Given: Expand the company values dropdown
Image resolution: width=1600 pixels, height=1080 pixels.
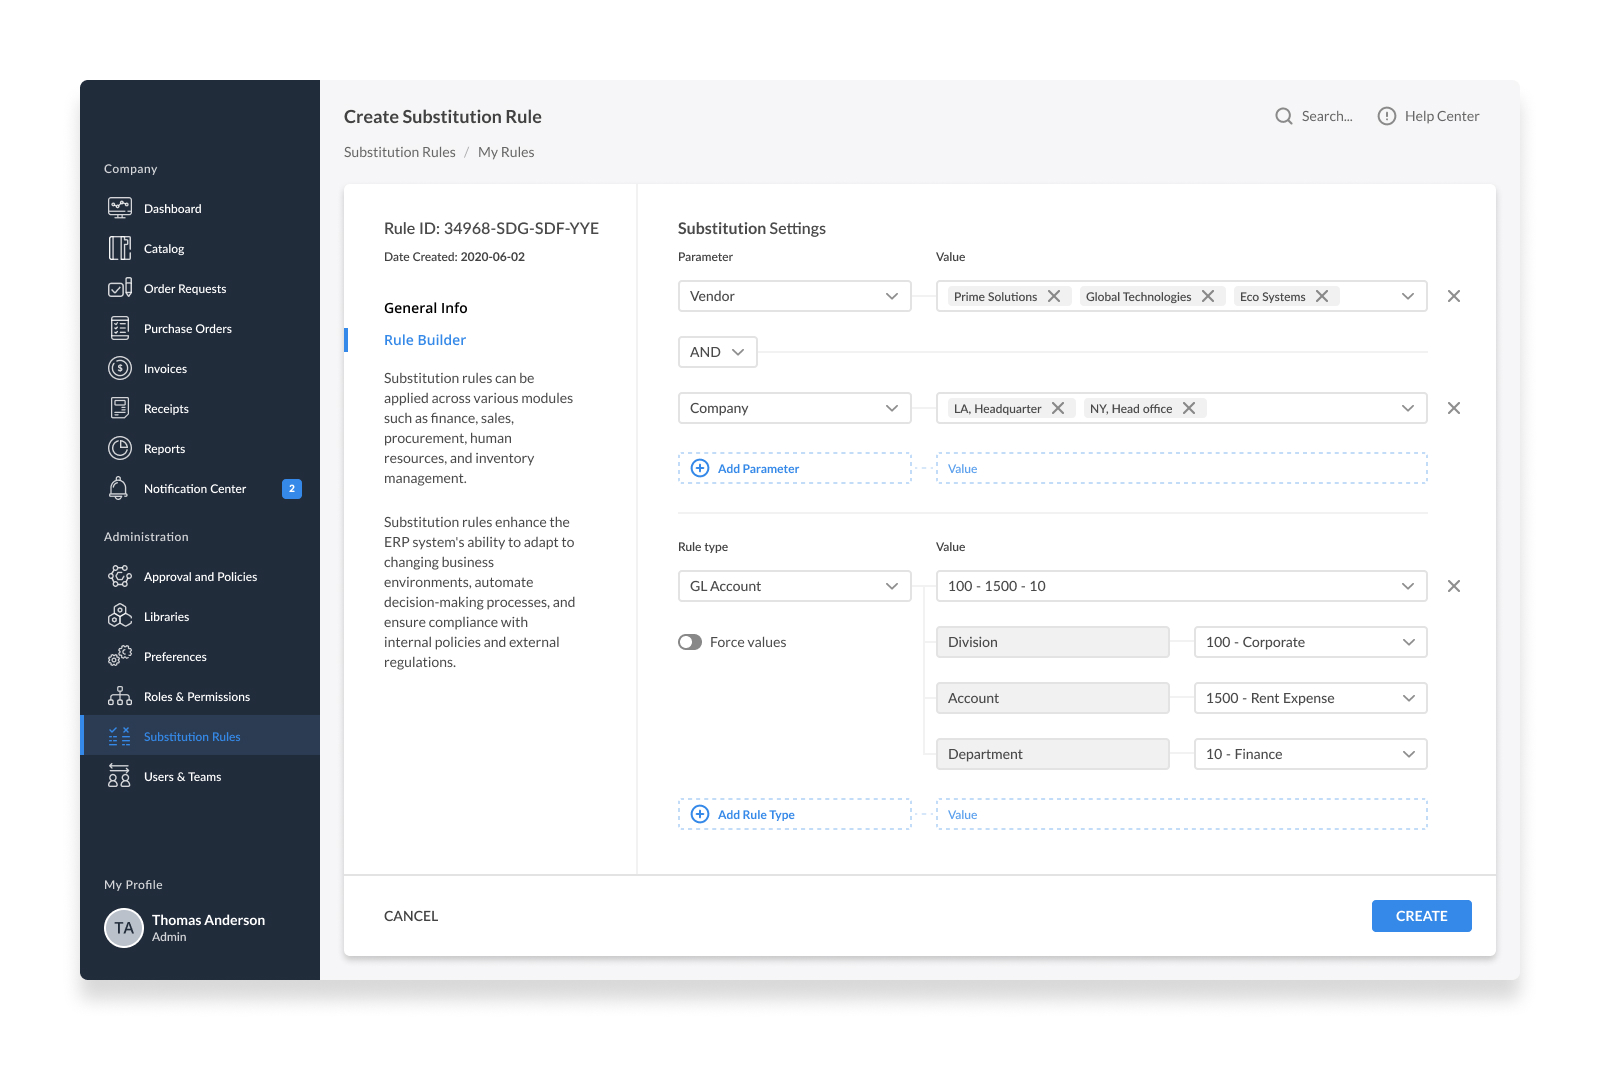Looking at the screenshot, I should pos(1408,408).
